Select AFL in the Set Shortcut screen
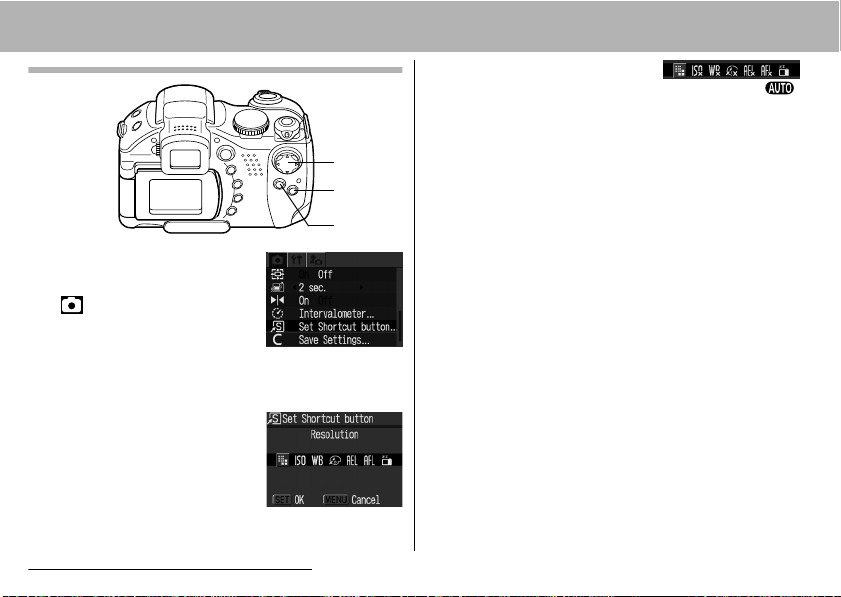This screenshot has height=597, width=841. [x=369, y=460]
